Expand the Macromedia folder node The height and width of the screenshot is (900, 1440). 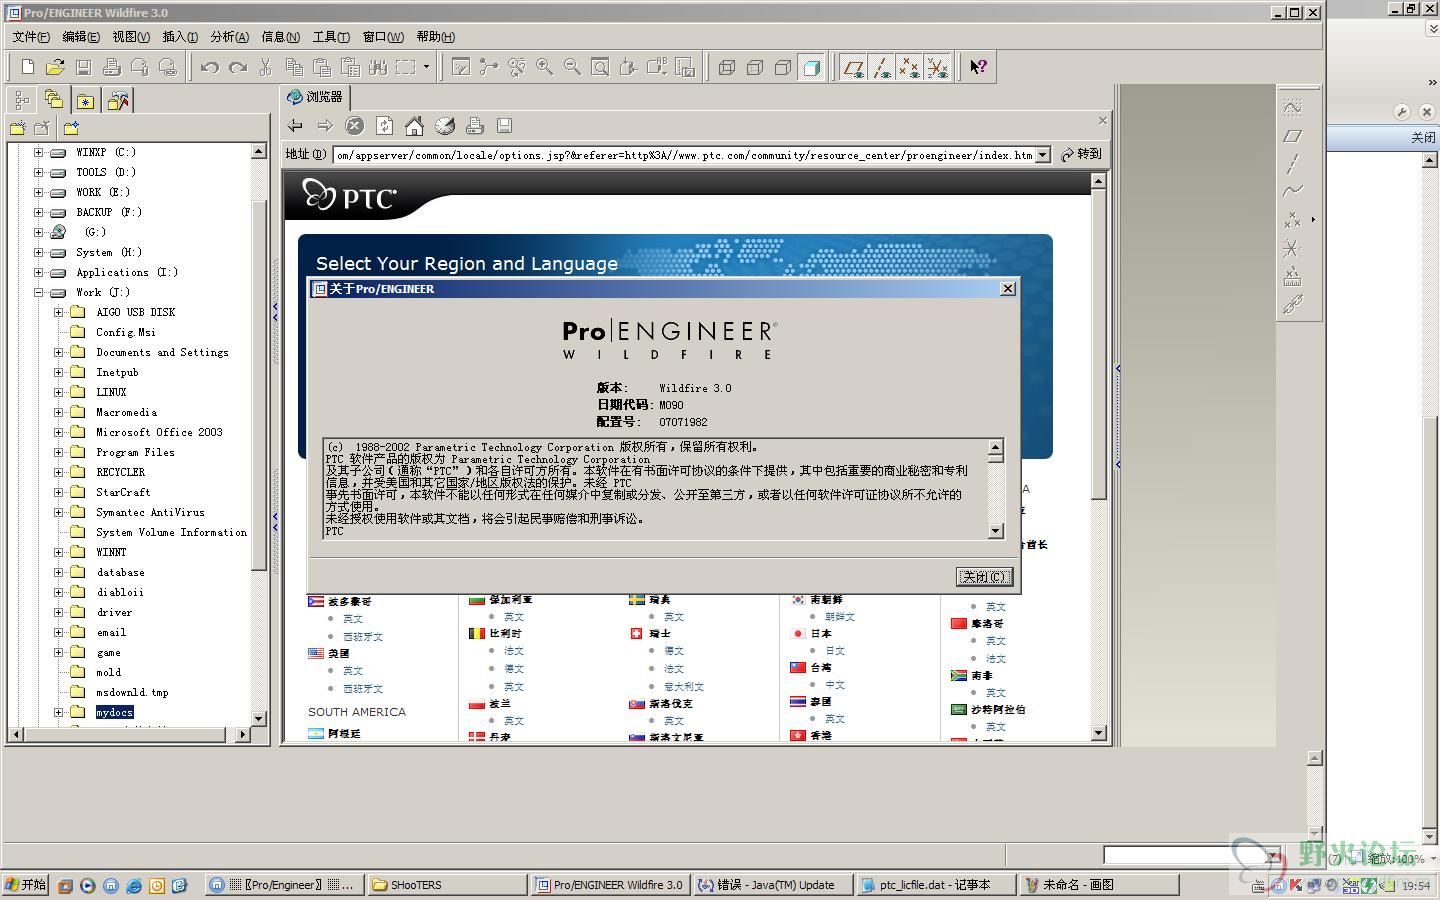pyautogui.click(x=58, y=412)
